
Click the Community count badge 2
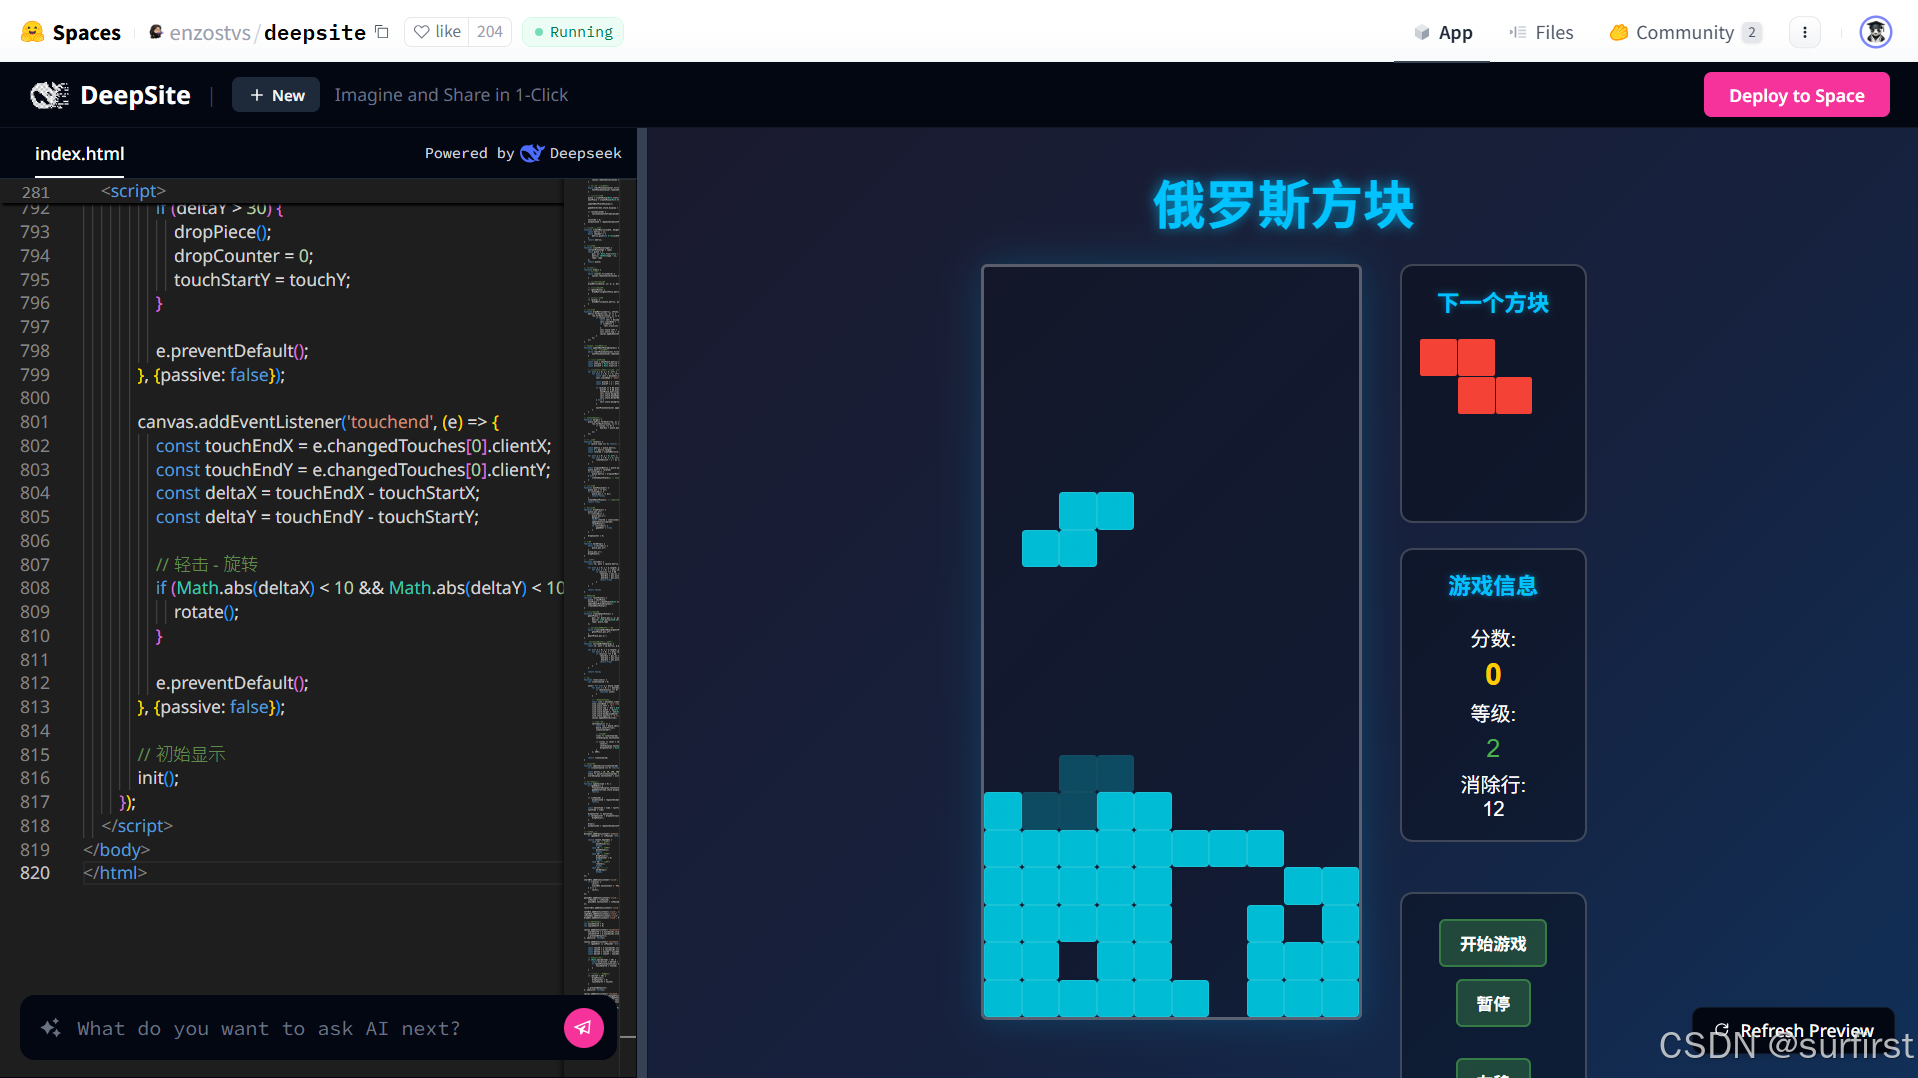pyautogui.click(x=1751, y=32)
